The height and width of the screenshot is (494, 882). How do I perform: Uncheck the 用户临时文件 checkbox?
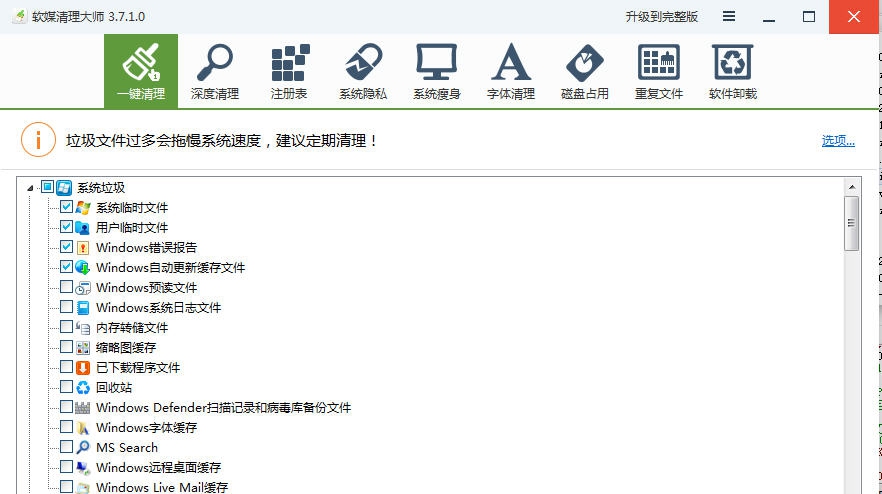coord(66,227)
